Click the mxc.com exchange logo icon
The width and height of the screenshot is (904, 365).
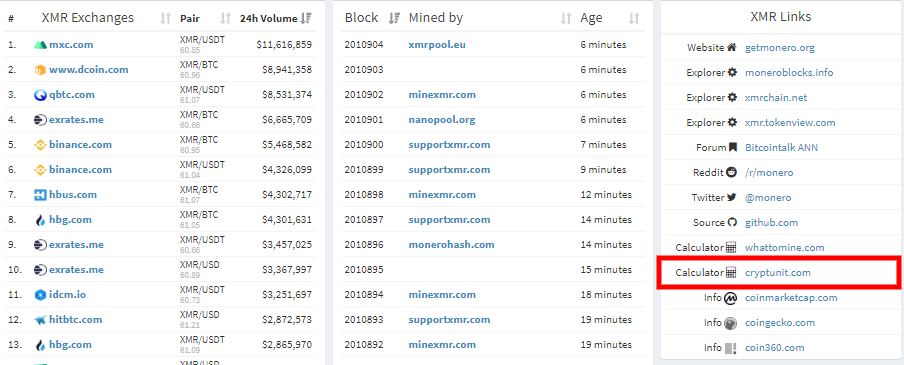[40, 45]
